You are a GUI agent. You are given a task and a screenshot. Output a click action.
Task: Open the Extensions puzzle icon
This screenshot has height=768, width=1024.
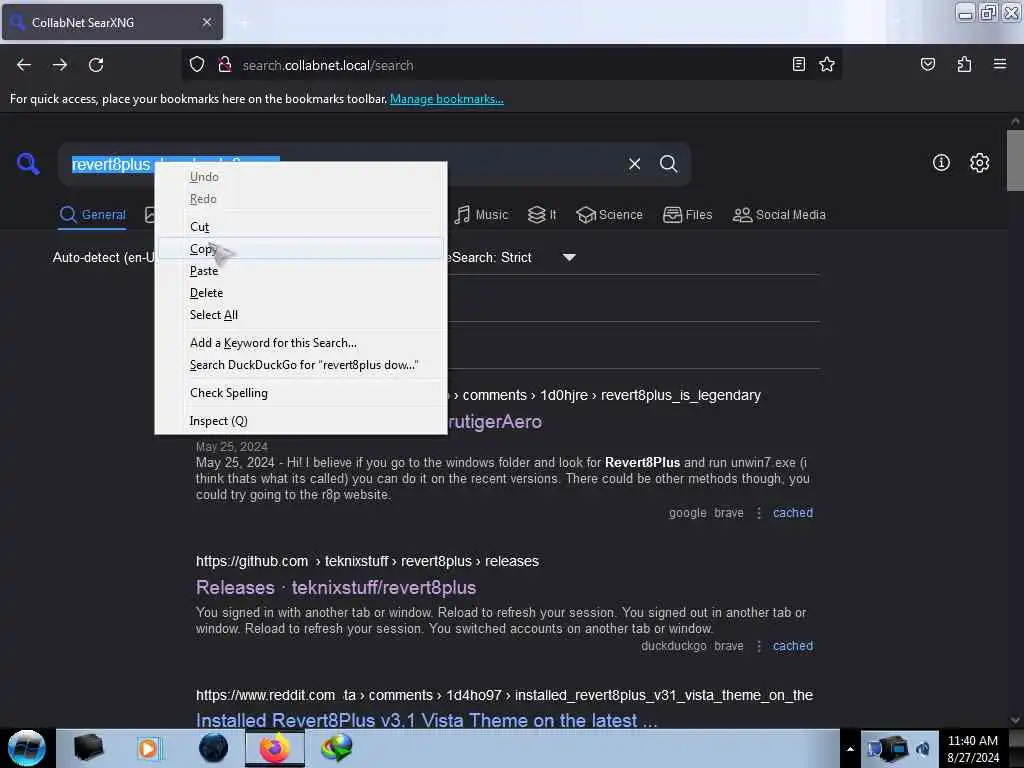tap(964, 64)
